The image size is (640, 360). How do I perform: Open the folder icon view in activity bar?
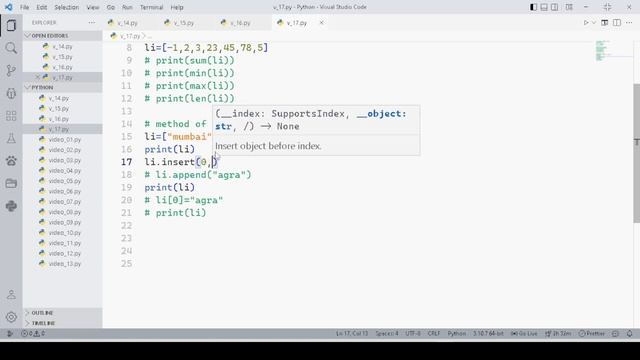11,183
